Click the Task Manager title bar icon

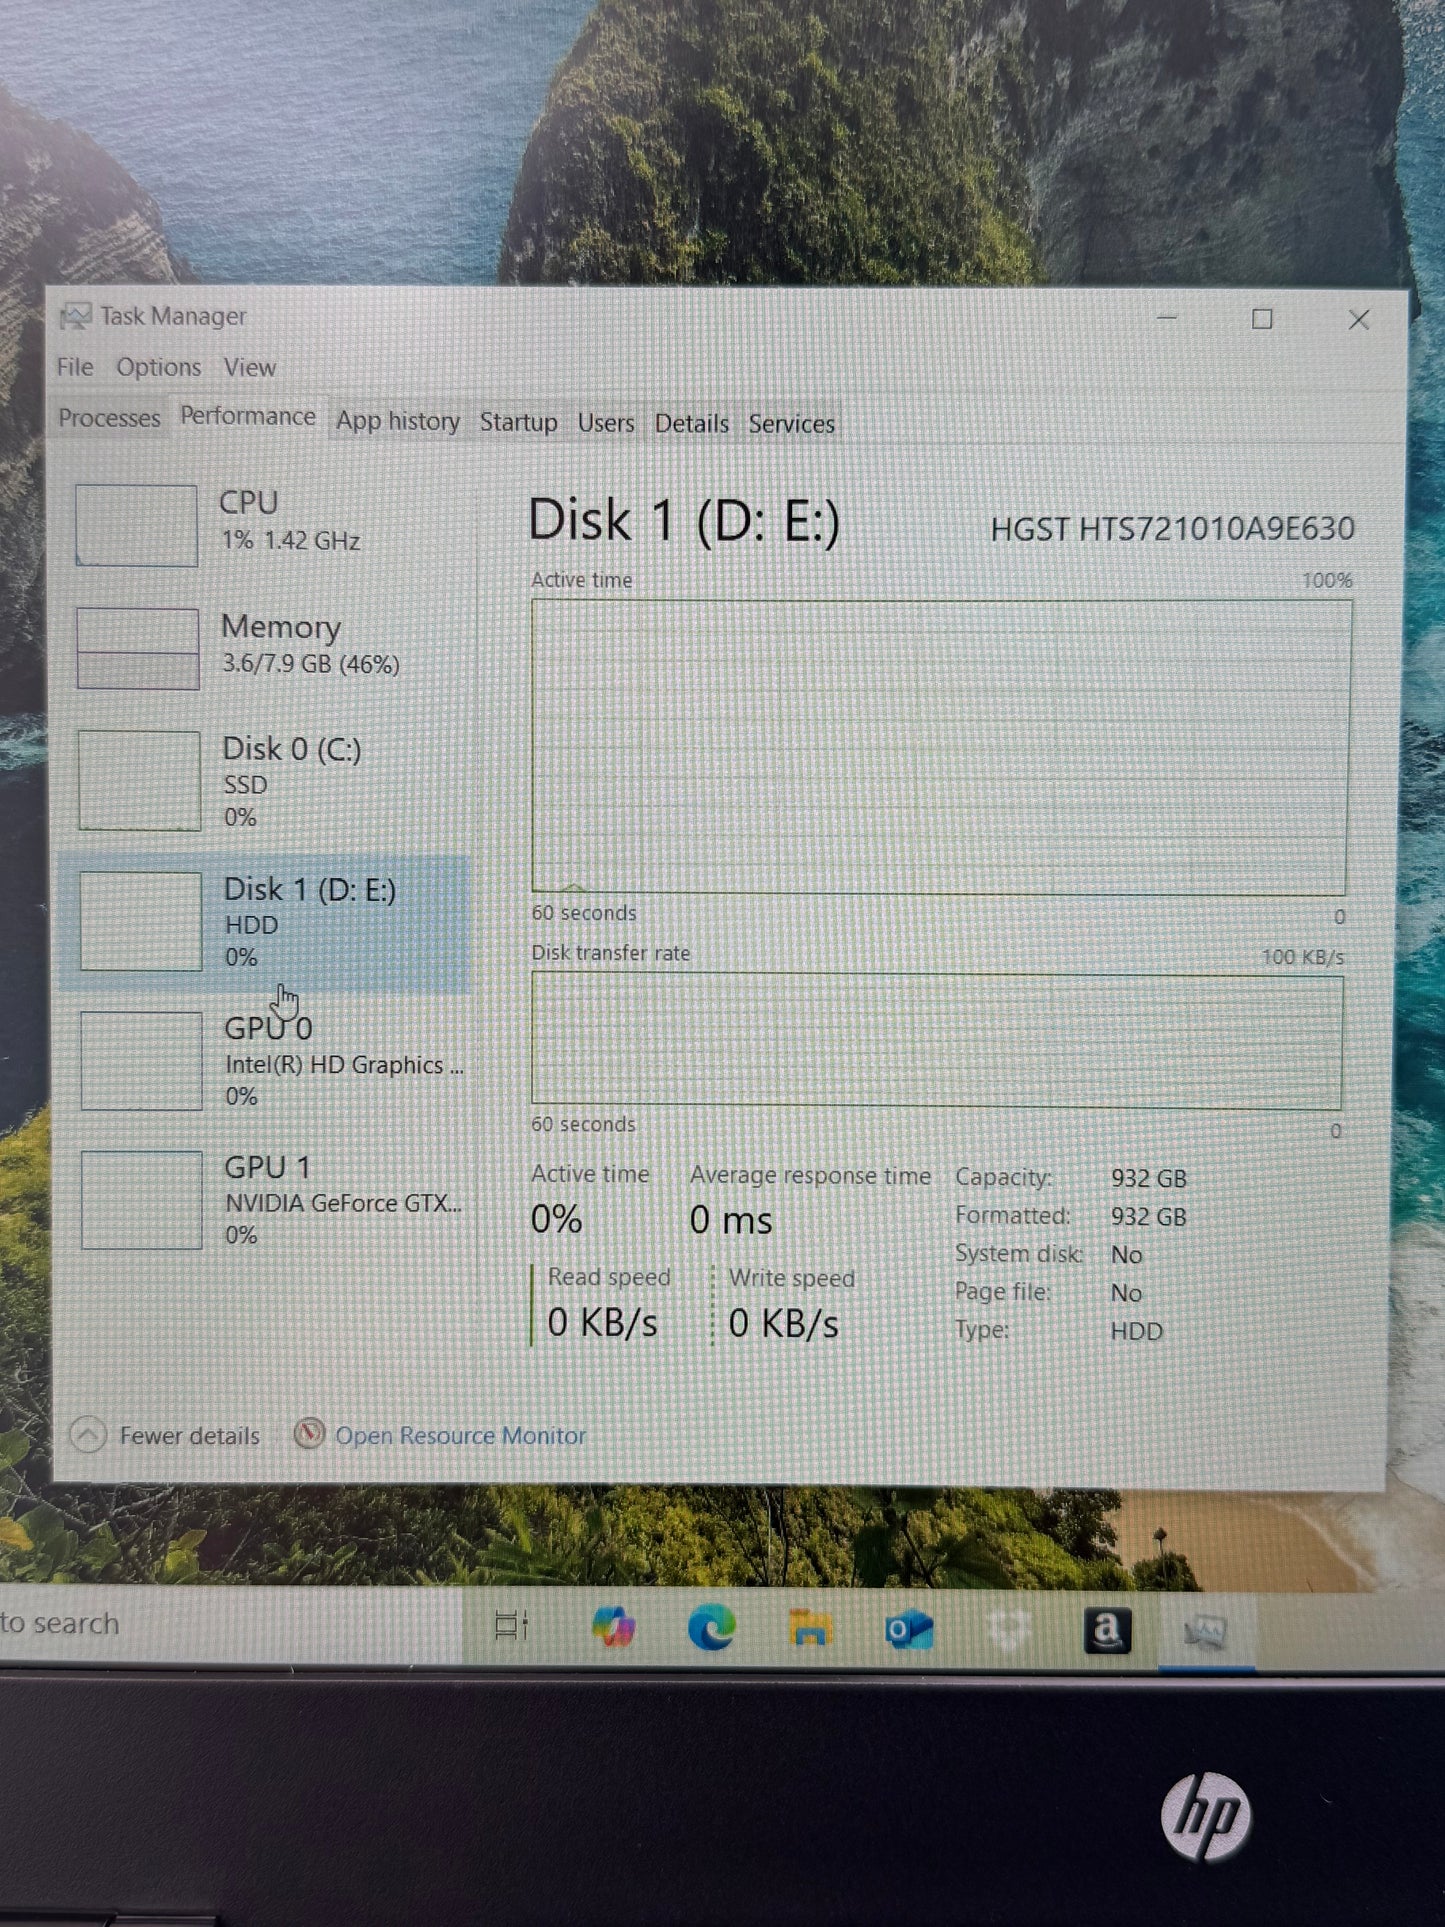click(x=75, y=316)
